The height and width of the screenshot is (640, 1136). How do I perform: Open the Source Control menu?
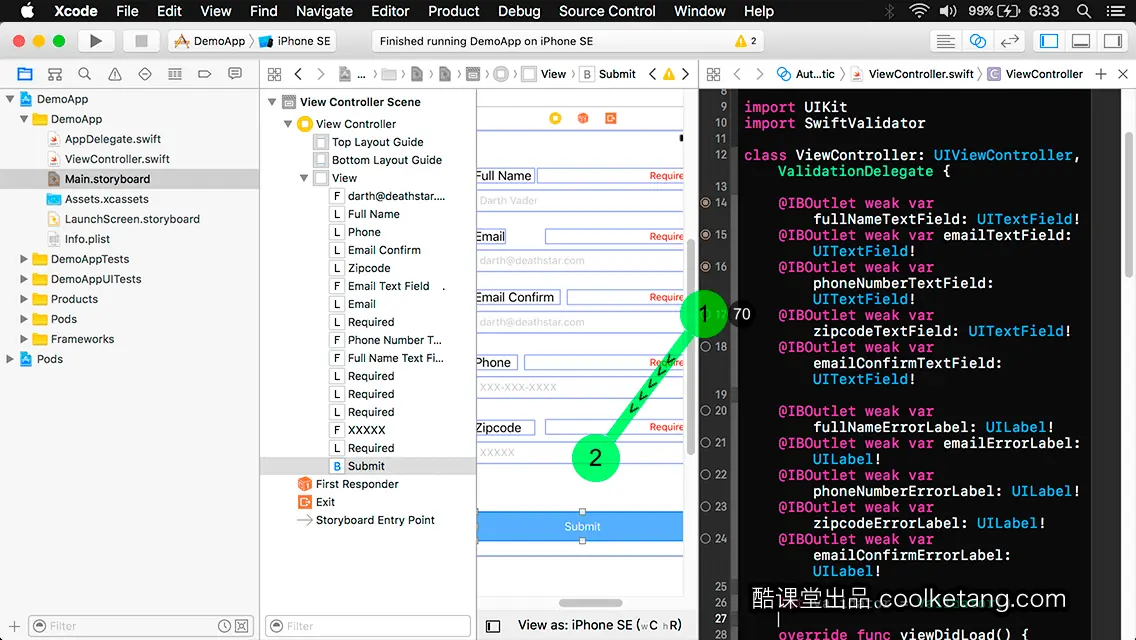coord(607,11)
